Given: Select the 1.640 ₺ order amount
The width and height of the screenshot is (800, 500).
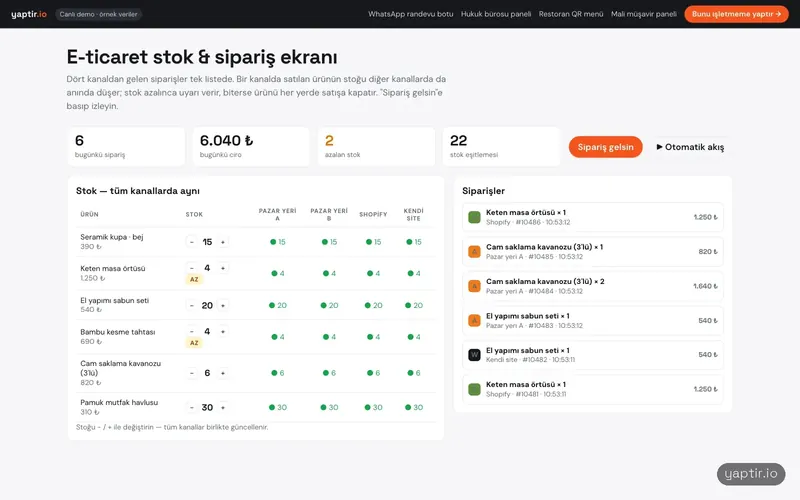Looking at the screenshot, I should tap(705, 286).
